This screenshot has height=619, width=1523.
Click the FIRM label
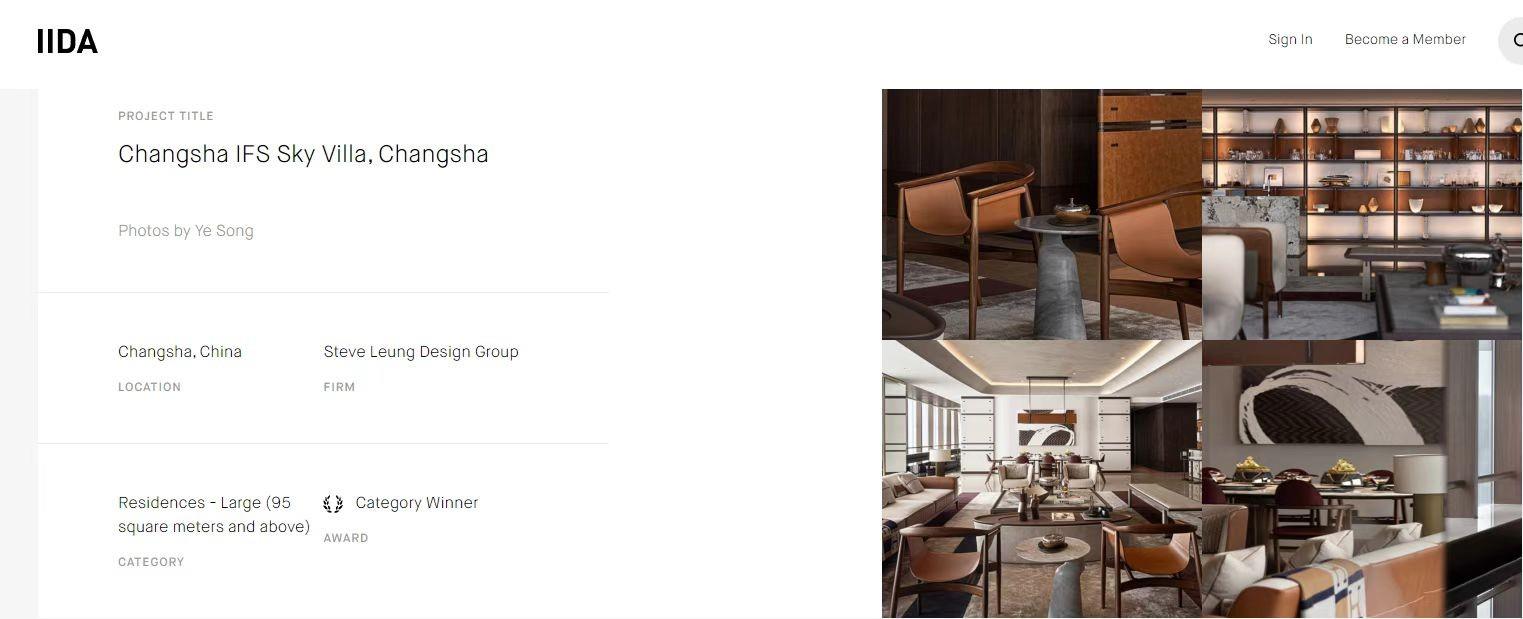tap(339, 387)
